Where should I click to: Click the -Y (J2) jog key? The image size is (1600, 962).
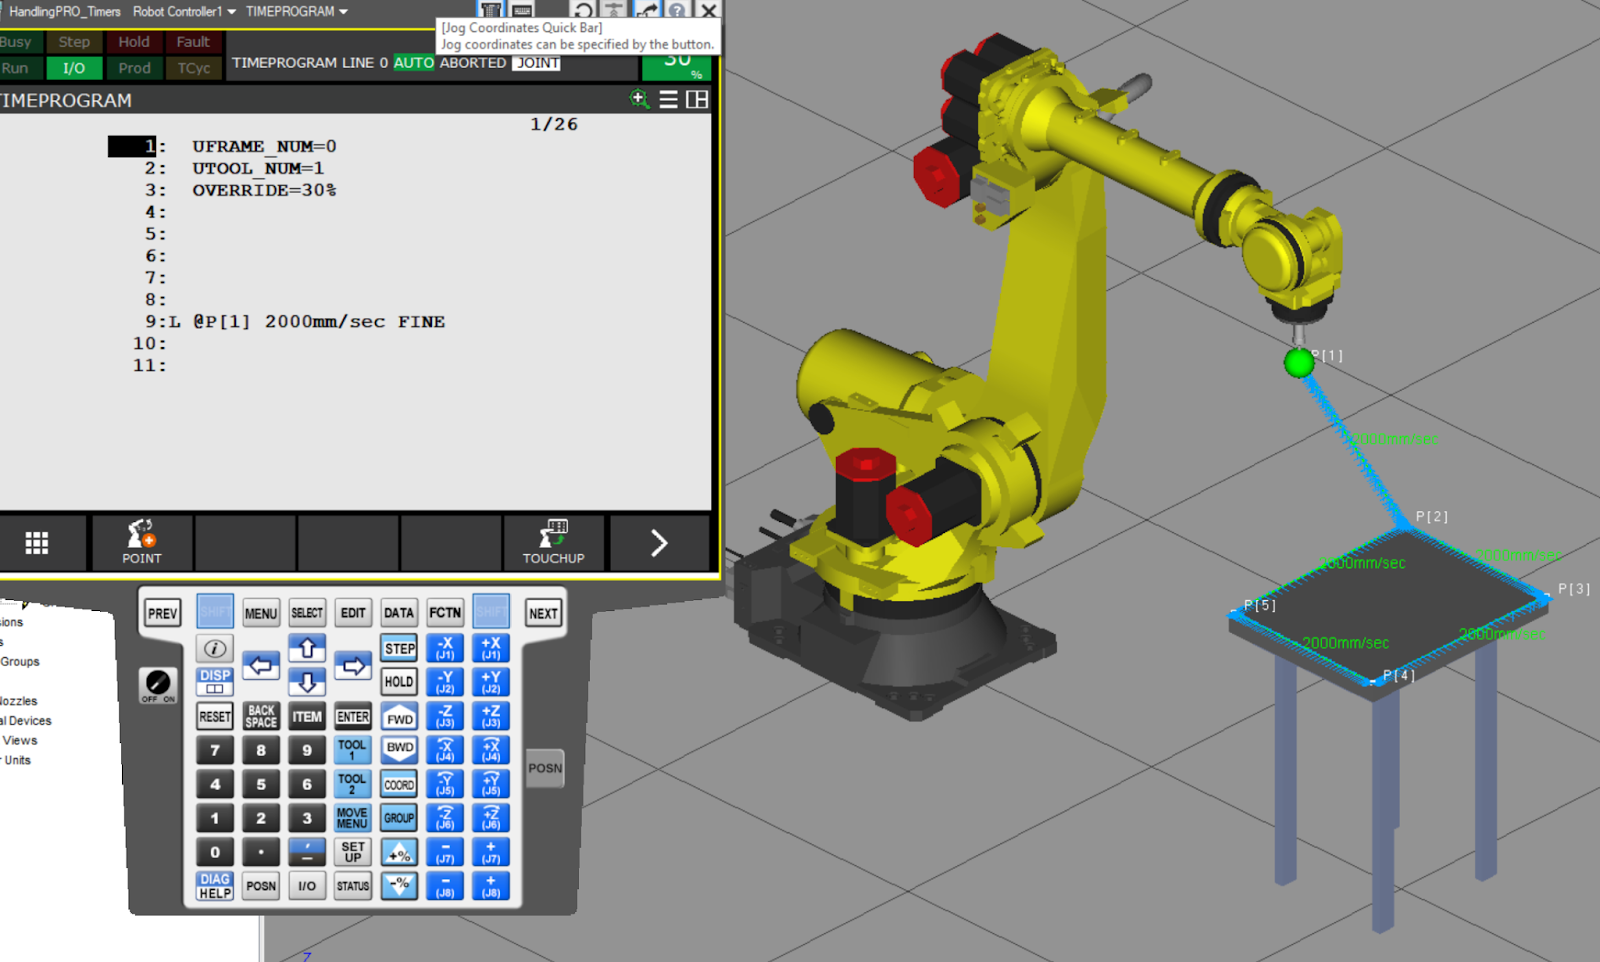445,682
